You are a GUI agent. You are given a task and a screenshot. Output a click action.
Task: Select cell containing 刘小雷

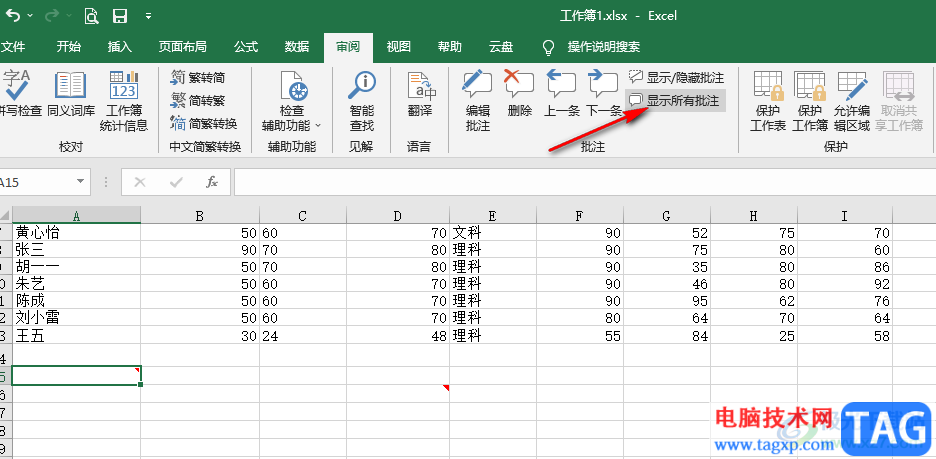tap(76, 319)
